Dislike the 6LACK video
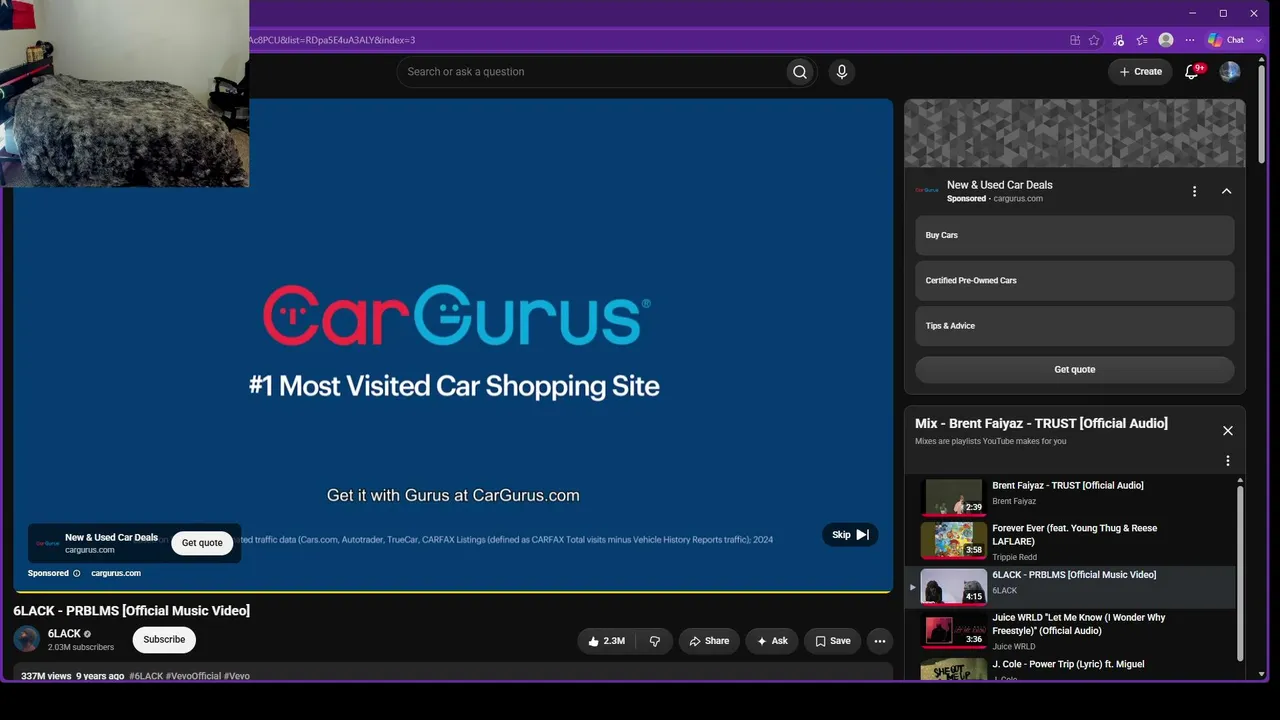 pyautogui.click(x=655, y=641)
